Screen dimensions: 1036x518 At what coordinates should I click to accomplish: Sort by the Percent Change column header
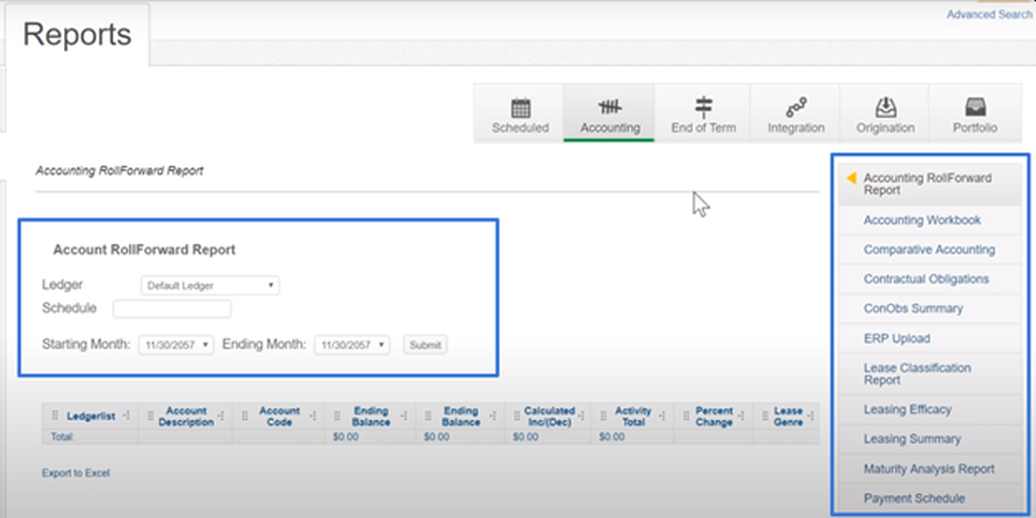tap(714, 416)
